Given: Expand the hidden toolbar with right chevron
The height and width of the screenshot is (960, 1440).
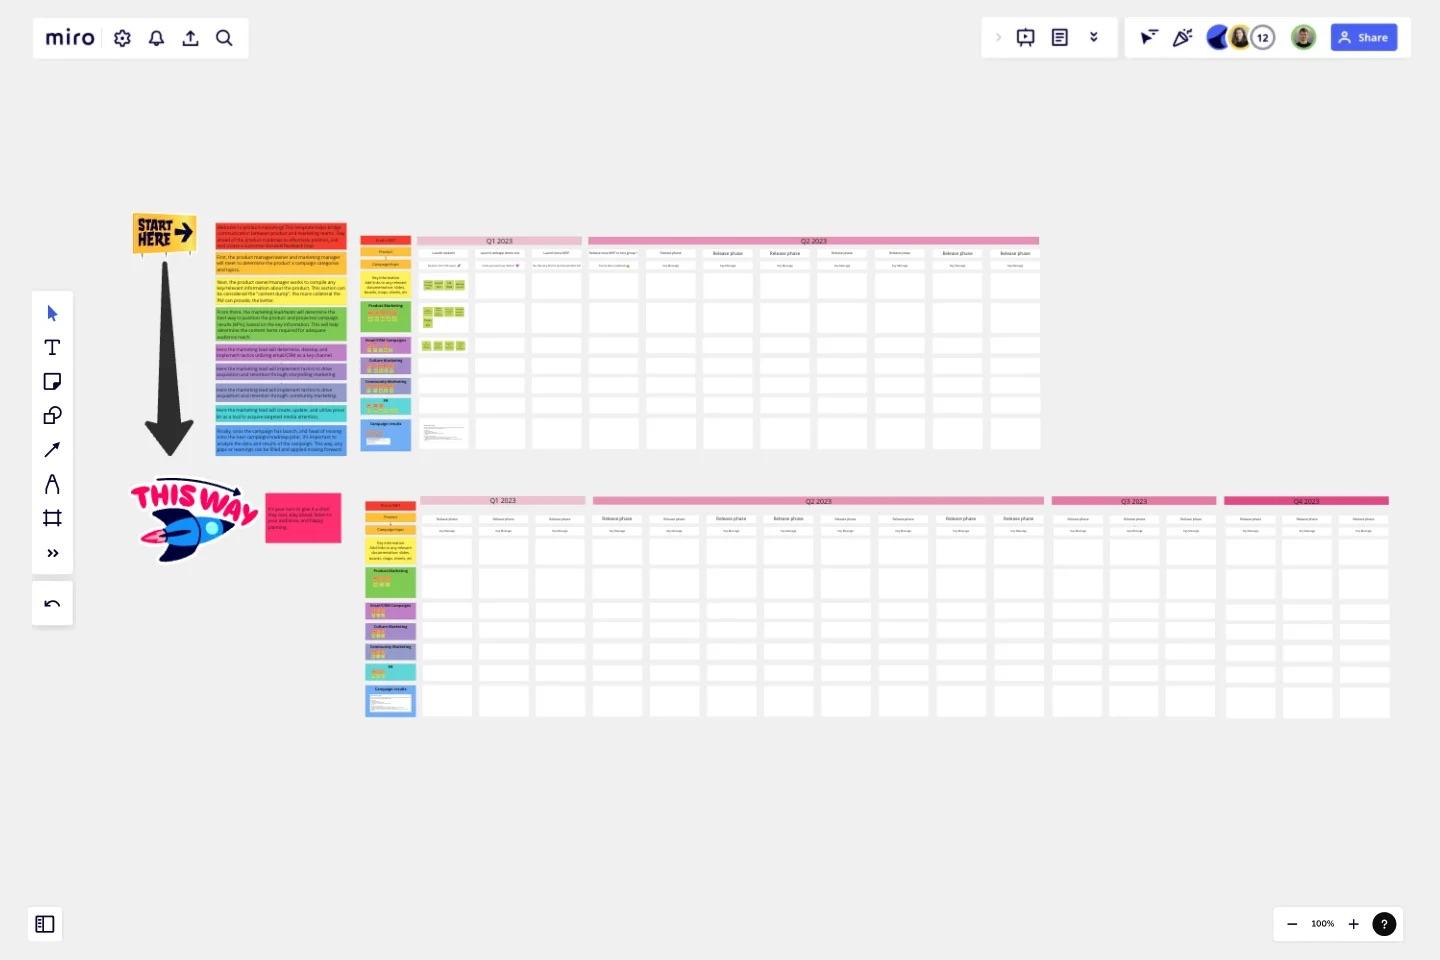Looking at the screenshot, I should coord(998,37).
